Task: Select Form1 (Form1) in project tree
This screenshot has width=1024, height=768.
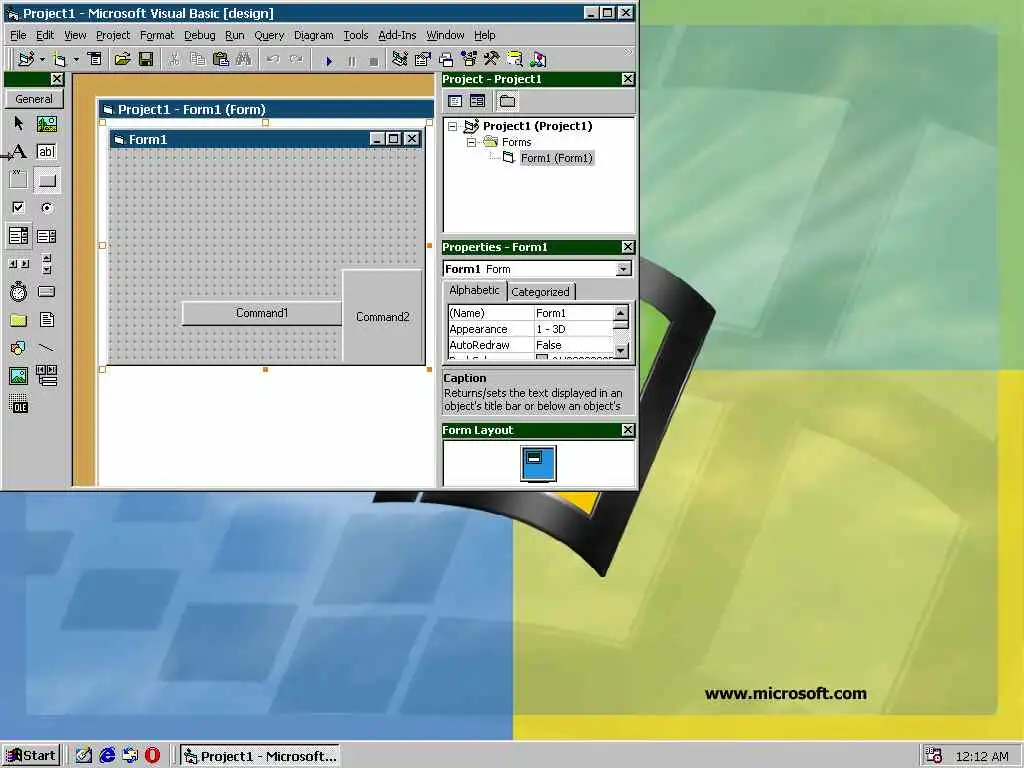Action: tap(556, 158)
